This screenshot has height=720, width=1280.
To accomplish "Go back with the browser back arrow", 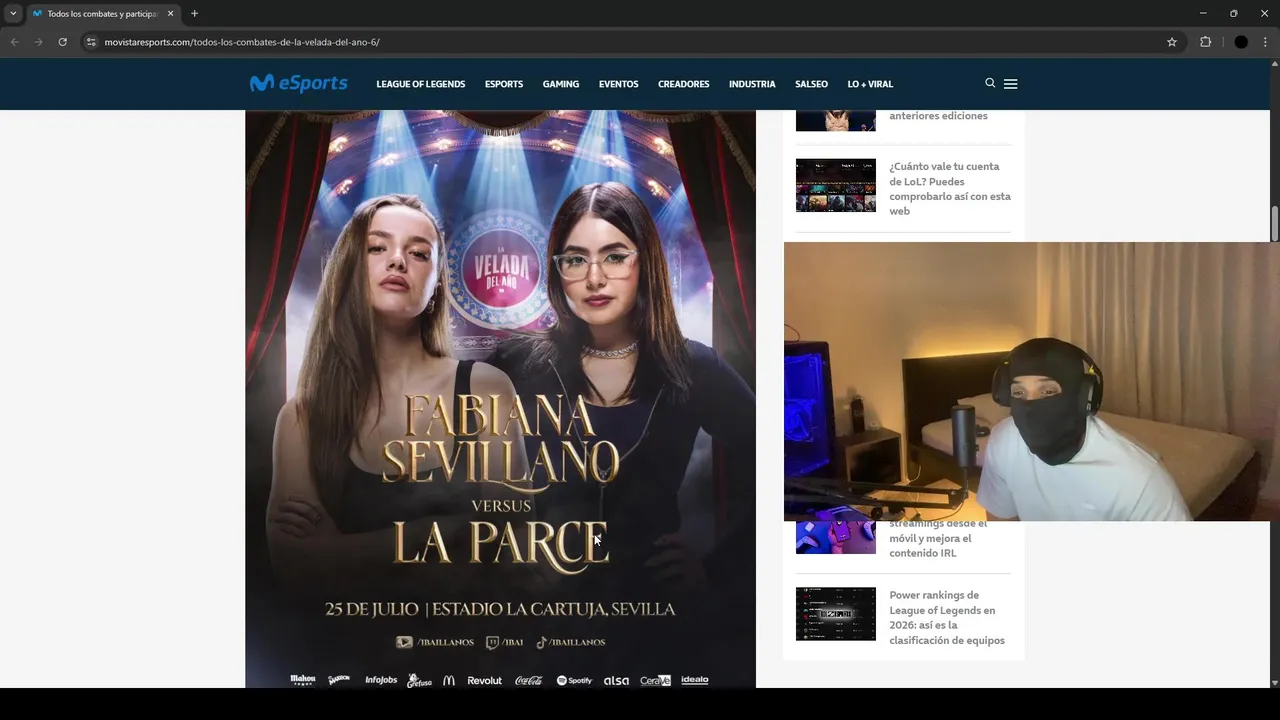I will pos(14,42).
